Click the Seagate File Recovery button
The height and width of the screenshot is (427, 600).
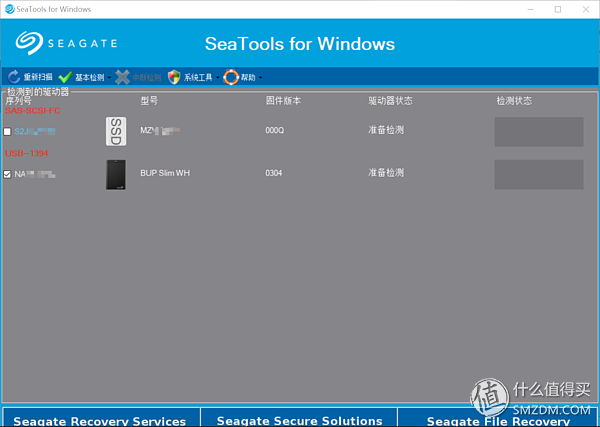tap(498, 417)
